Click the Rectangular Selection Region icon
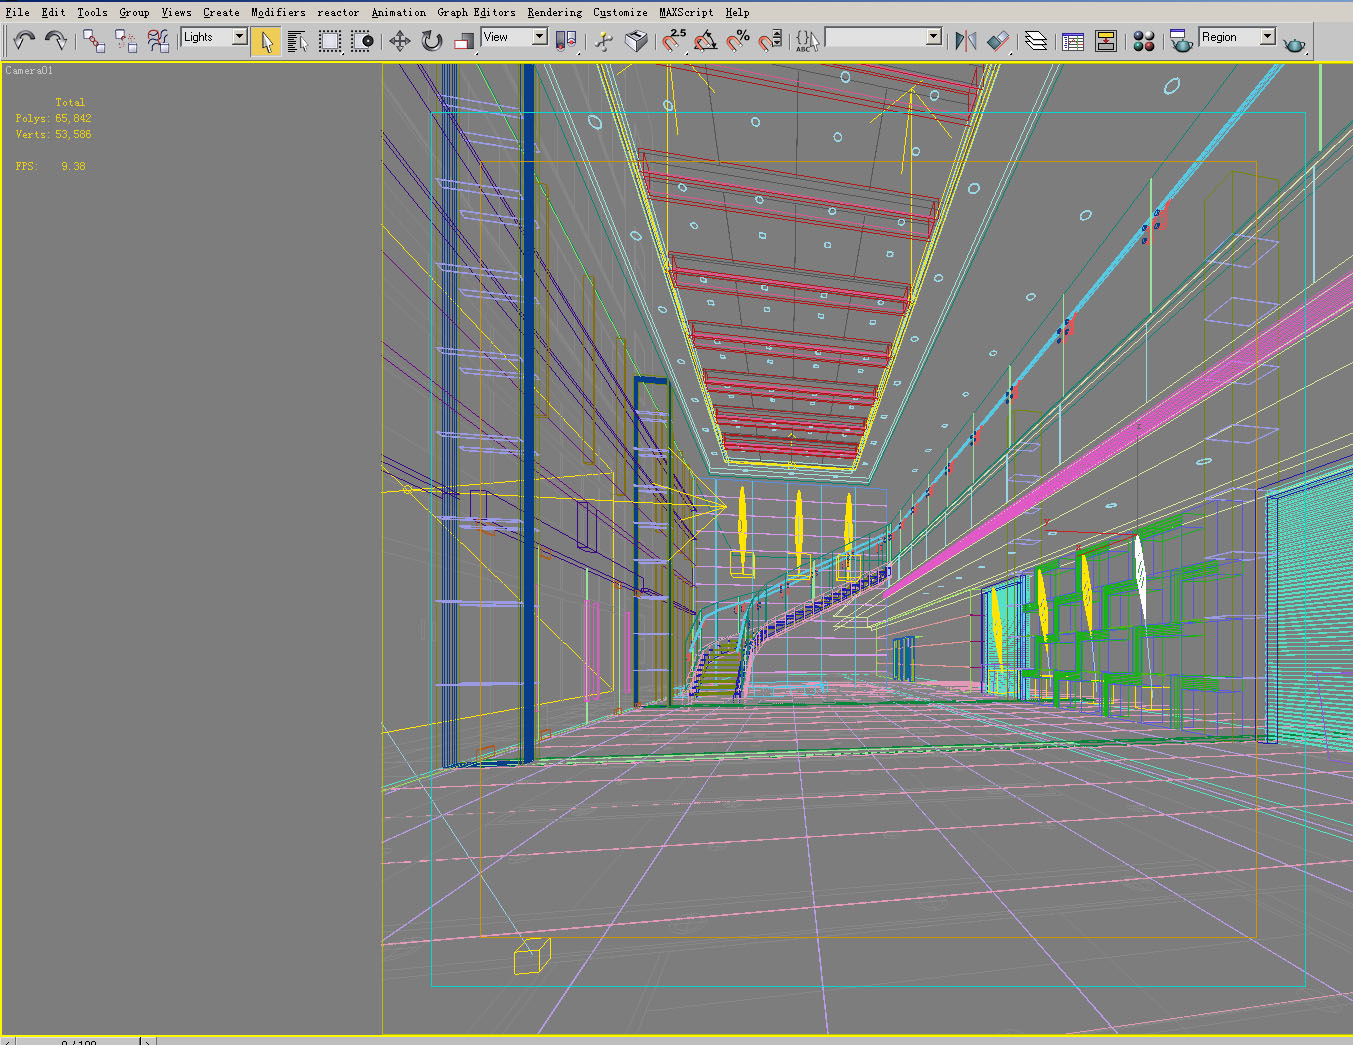Screen dimensions: 1353x1045 (330, 40)
